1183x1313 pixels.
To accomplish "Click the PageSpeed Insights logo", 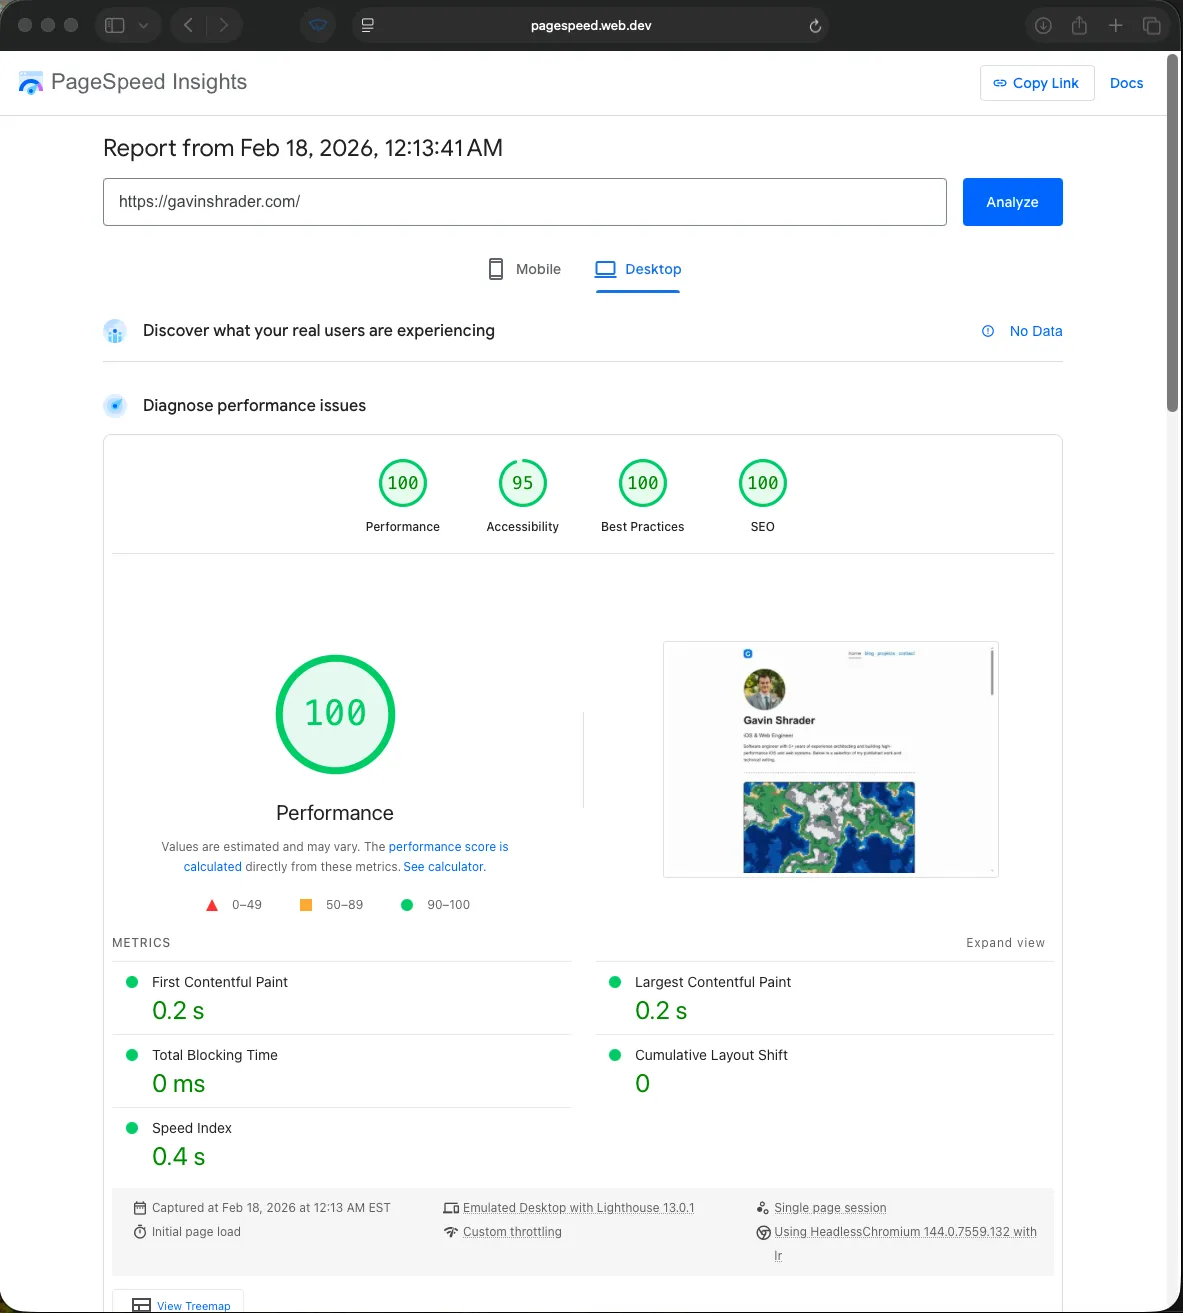I will pyautogui.click(x=30, y=82).
